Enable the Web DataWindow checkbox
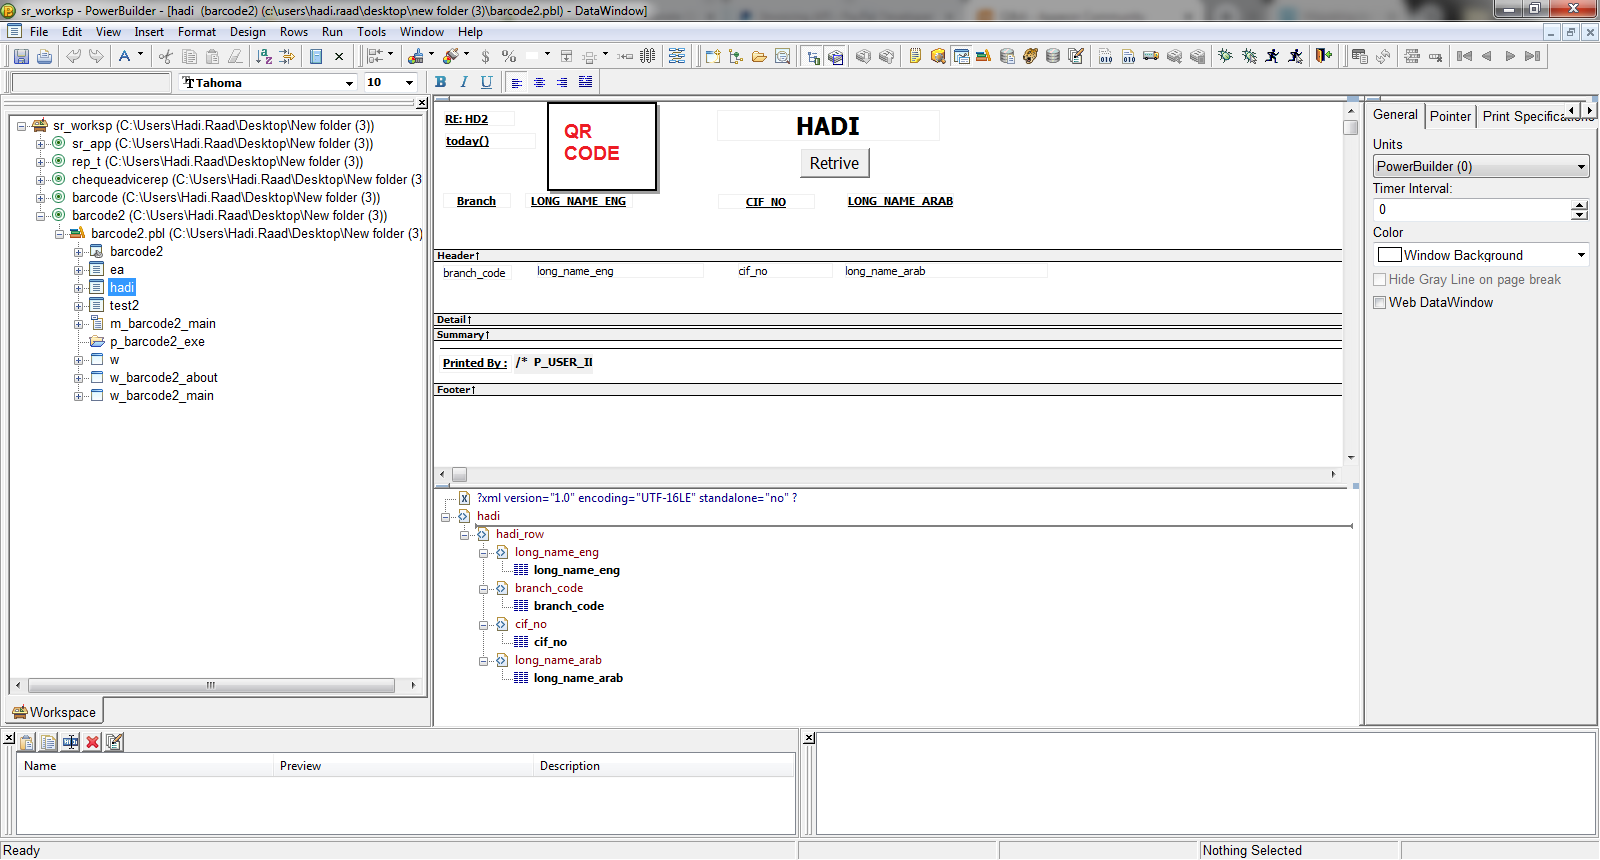 pyautogui.click(x=1380, y=303)
